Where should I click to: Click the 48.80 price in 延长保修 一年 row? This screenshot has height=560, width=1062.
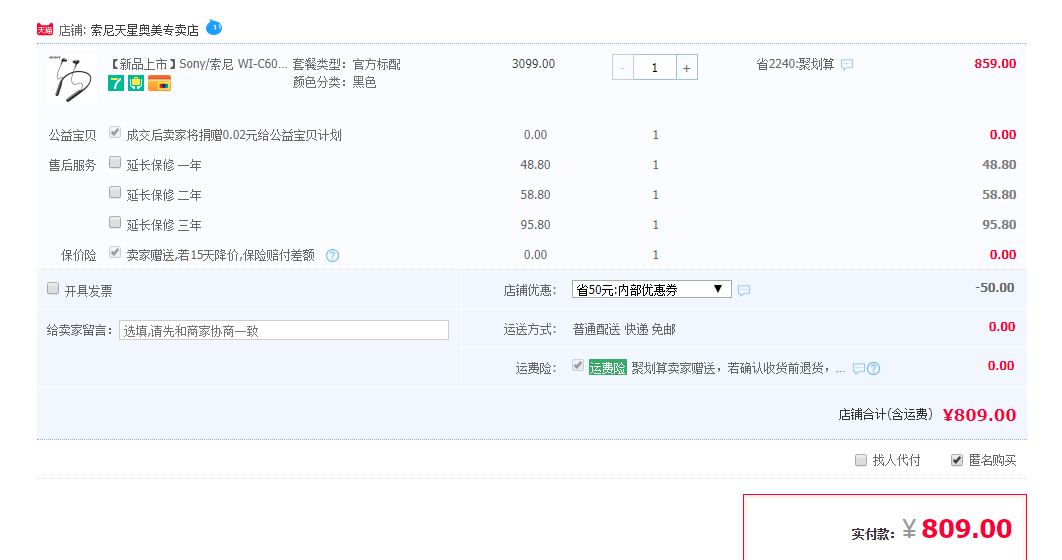click(x=535, y=165)
